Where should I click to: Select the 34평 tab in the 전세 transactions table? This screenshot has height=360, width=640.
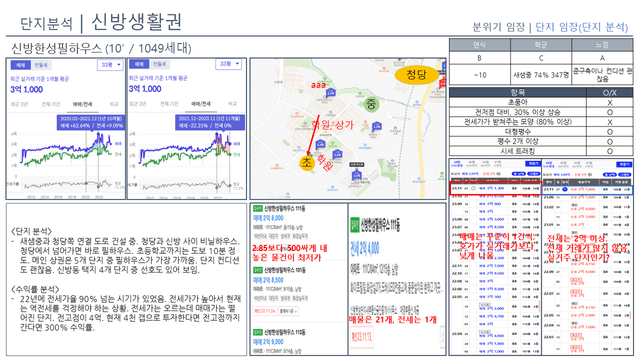pyautogui.click(x=549, y=164)
